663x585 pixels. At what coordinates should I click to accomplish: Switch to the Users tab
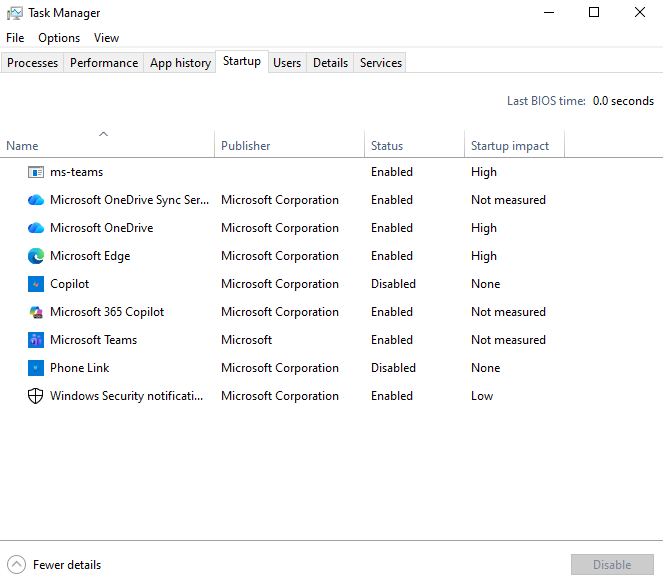[287, 63]
